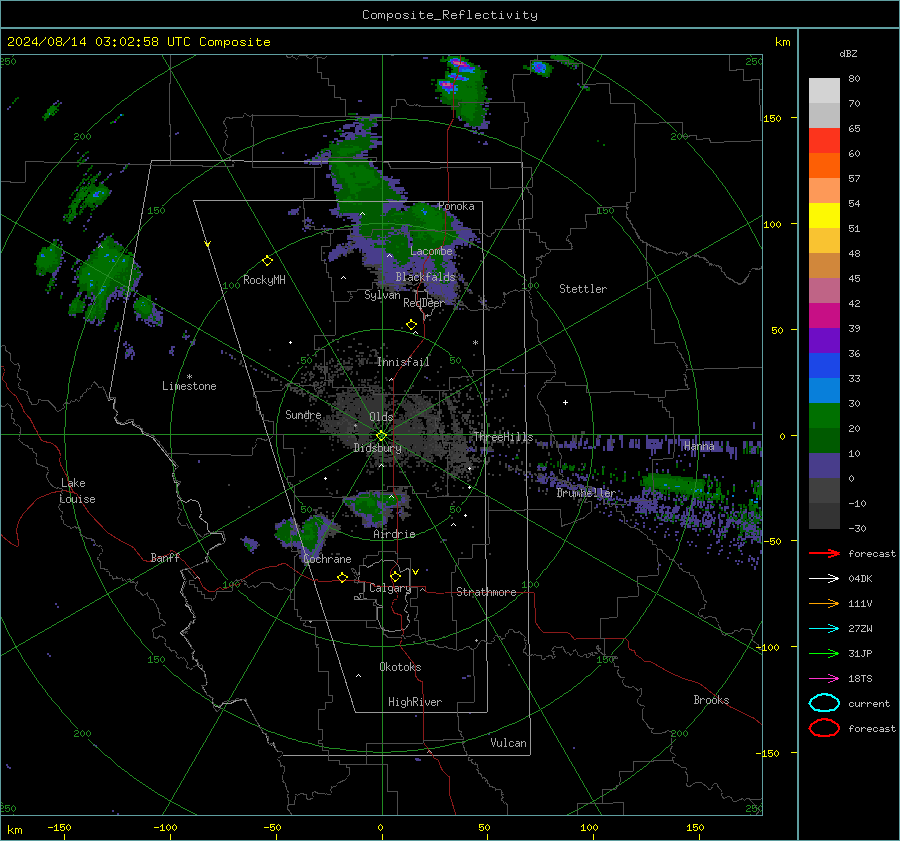Click the yellow diamond marker near RockyMH
The width and height of the screenshot is (900, 841).
click(x=267, y=261)
